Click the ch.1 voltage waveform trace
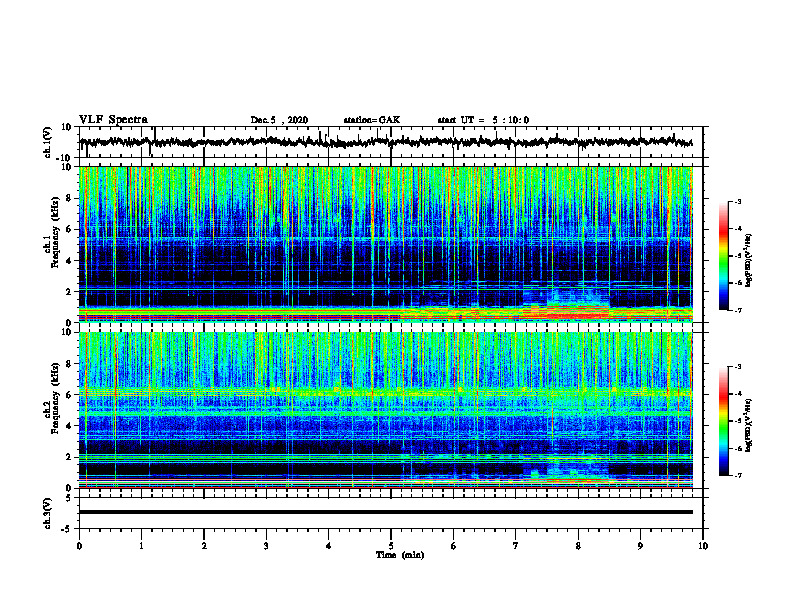 pyautogui.click(x=386, y=142)
